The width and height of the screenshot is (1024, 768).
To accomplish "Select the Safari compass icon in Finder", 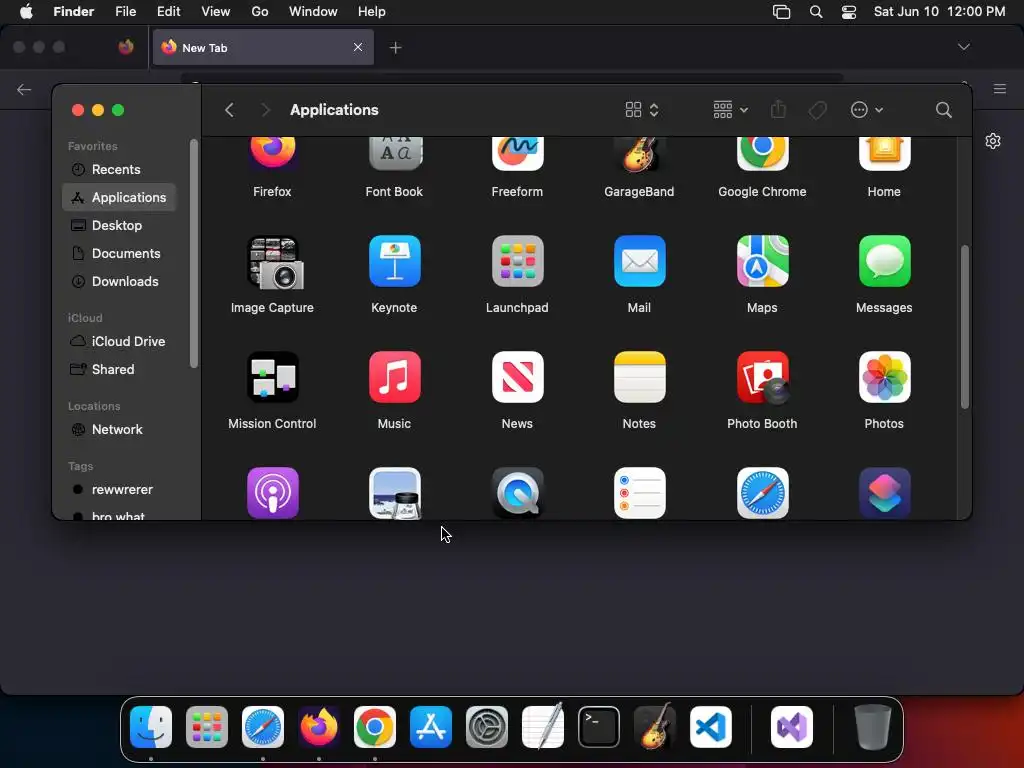I will point(762,493).
